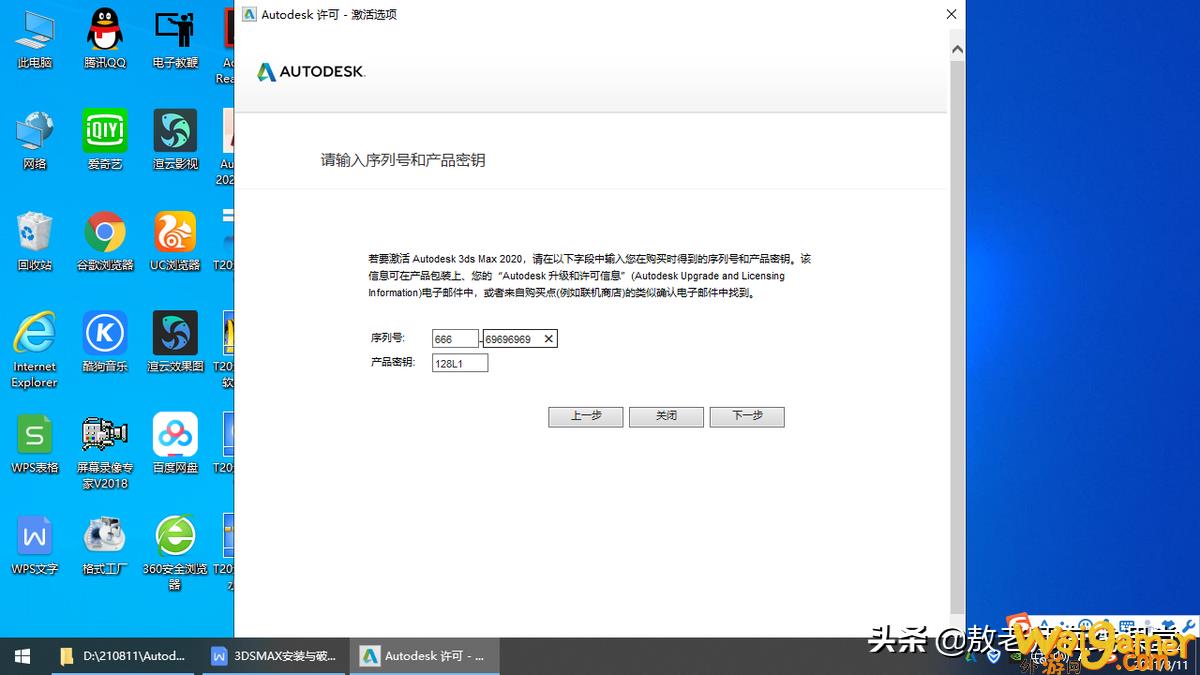Click the dialog scrollbar up arrow
This screenshot has height=675, width=1200.
coord(957,49)
